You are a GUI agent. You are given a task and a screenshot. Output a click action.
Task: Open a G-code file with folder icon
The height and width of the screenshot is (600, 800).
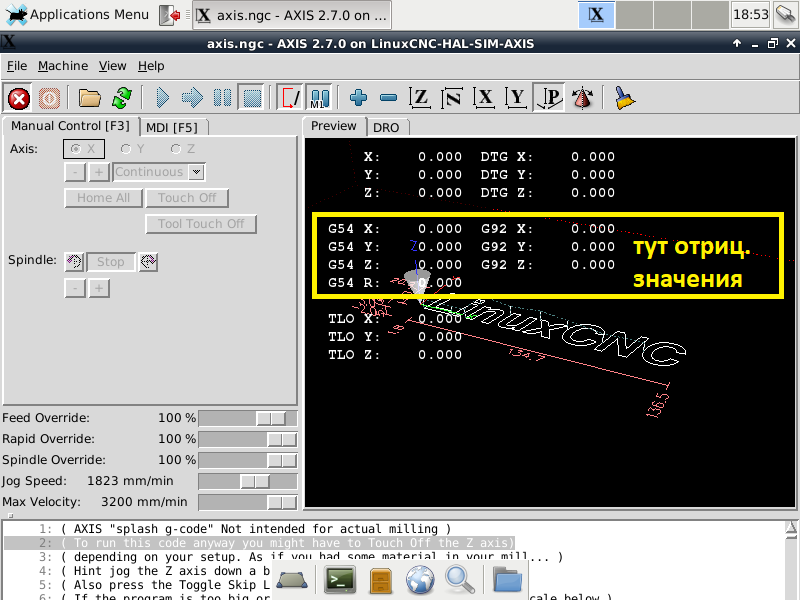tap(90, 97)
